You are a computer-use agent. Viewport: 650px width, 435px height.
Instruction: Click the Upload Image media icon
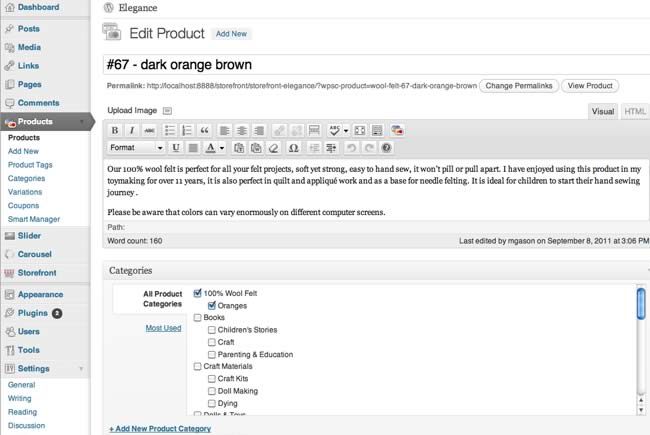click(x=167, y=111)
